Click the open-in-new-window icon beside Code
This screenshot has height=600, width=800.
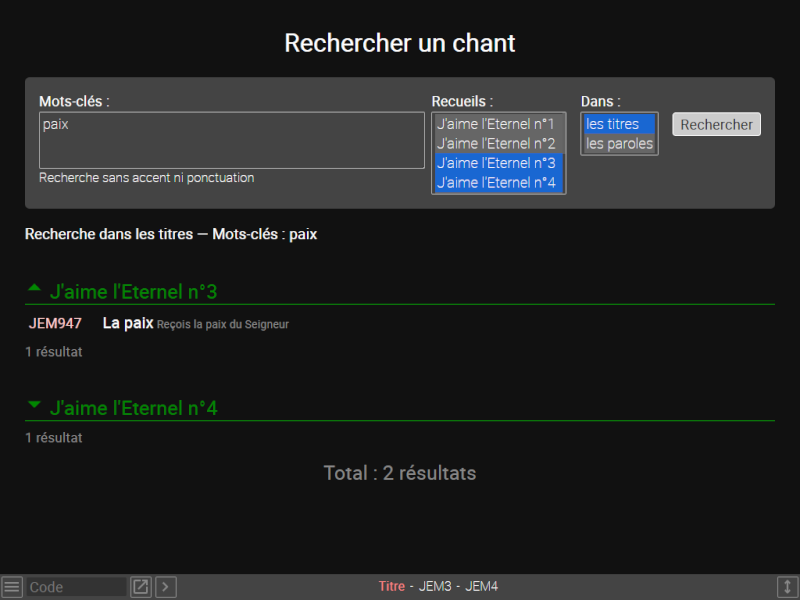coord(141,587)
